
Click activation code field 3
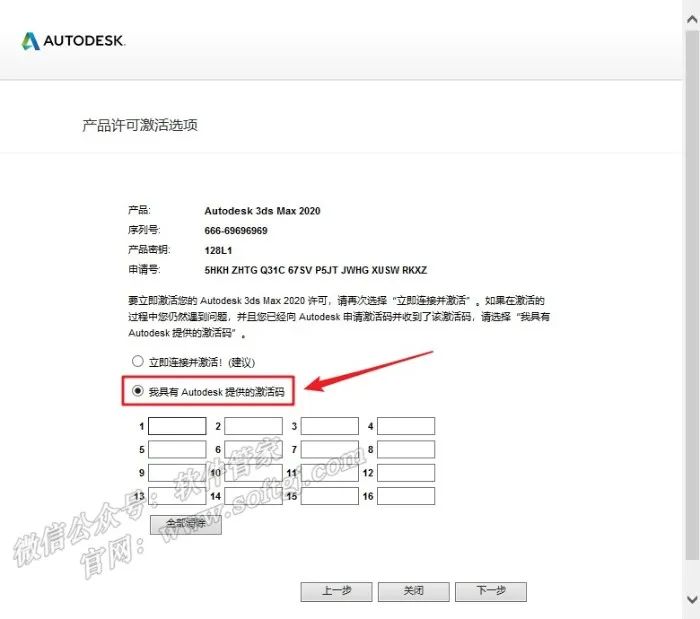click(329, 427)
